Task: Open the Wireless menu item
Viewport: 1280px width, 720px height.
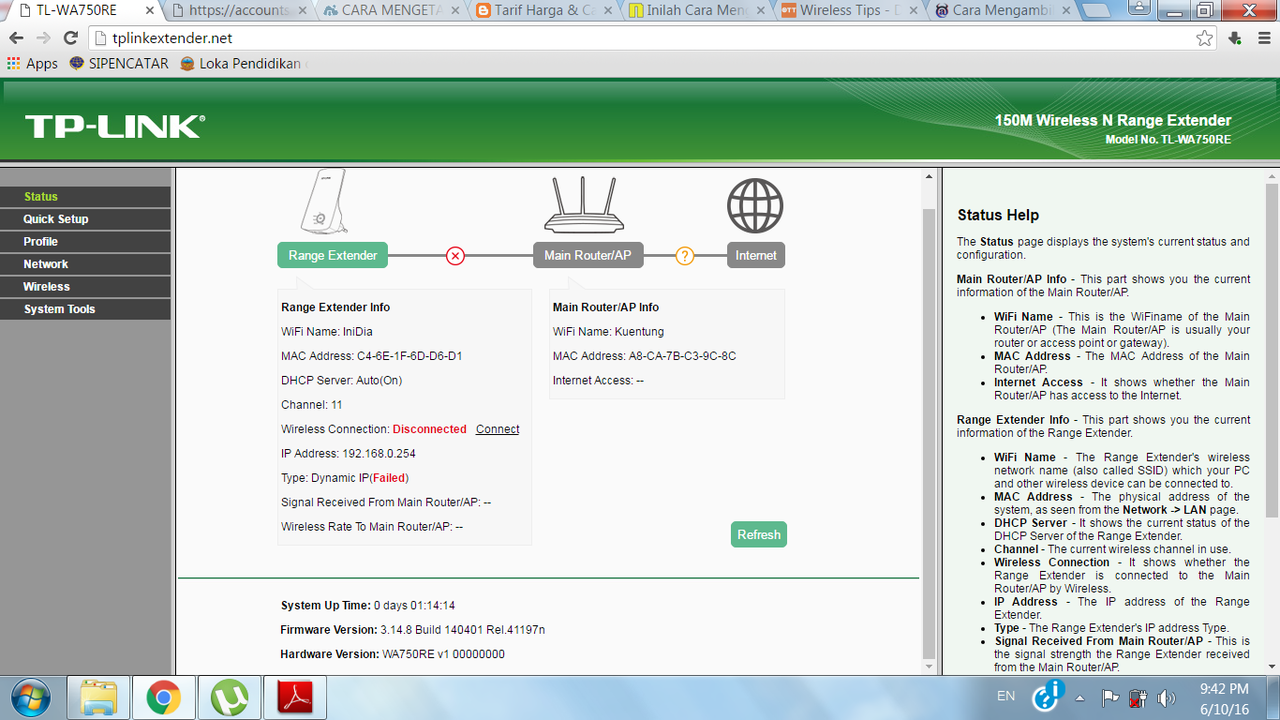Action: pyautogui.click(x=85, y=287)
